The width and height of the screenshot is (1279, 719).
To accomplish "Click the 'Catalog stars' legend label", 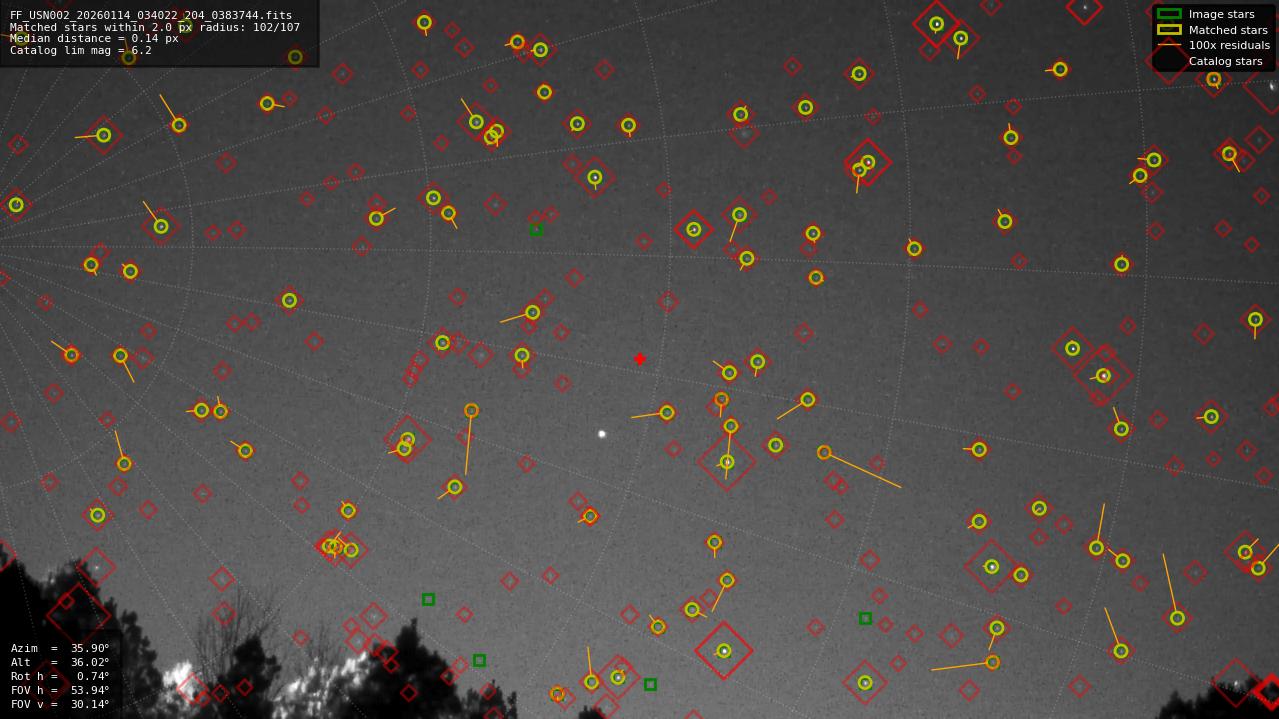I will (1225, 61).
